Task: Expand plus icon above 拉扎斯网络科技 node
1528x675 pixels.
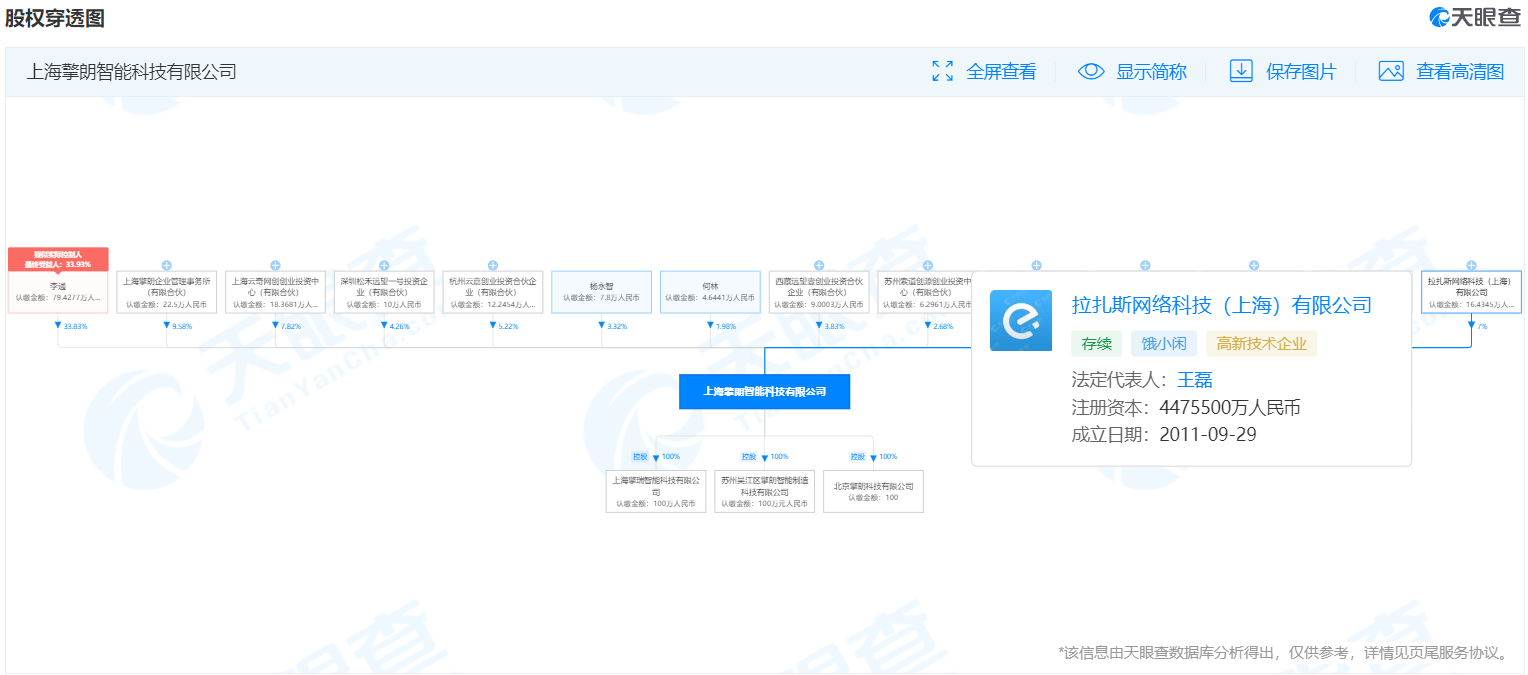Action: pyautogui.click(x=1471, y=265)
